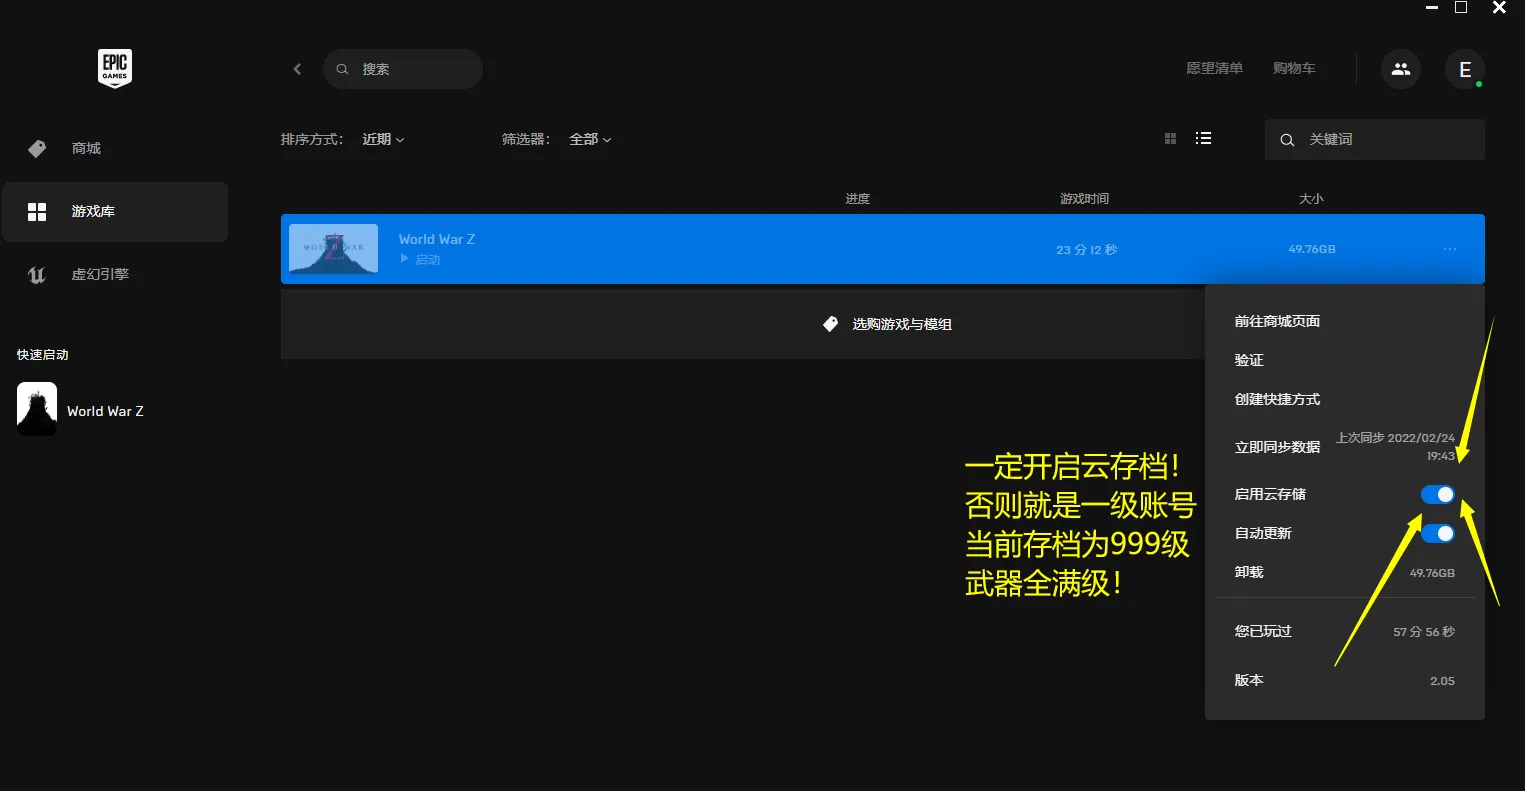Launch World War Z from Quick Launch

click(80, 410)
